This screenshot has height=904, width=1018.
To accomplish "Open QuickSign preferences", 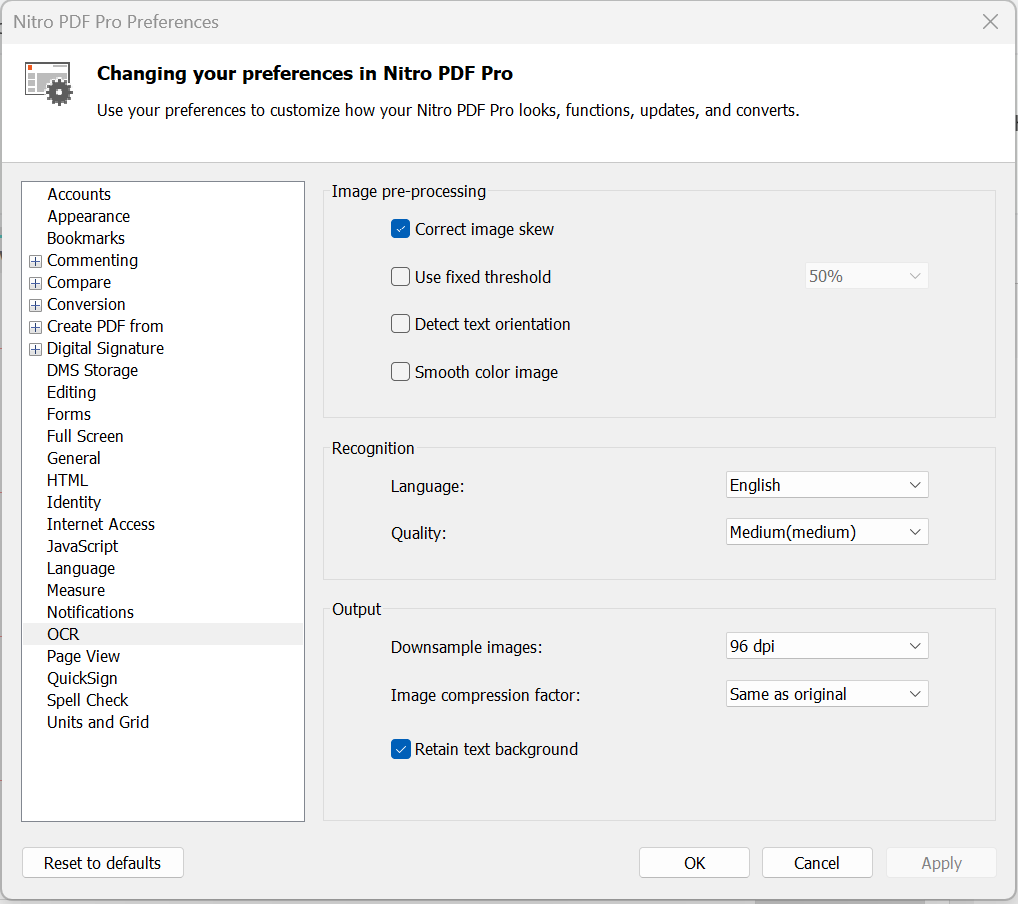I will (82, 679).
